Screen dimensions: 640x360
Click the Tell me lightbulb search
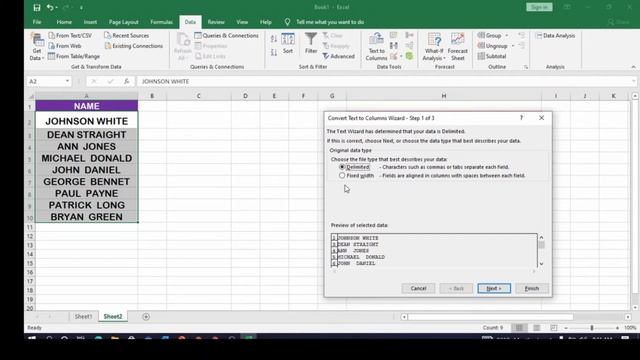tap(287, 22)
